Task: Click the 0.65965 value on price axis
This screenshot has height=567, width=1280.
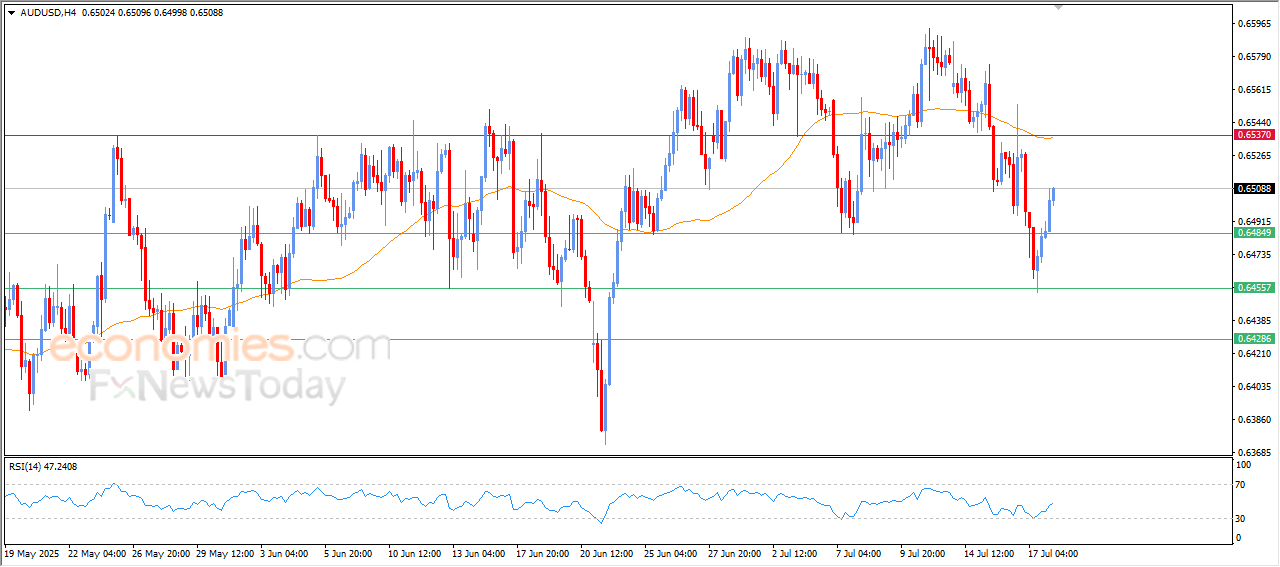Action: [x=1254, y=23]
